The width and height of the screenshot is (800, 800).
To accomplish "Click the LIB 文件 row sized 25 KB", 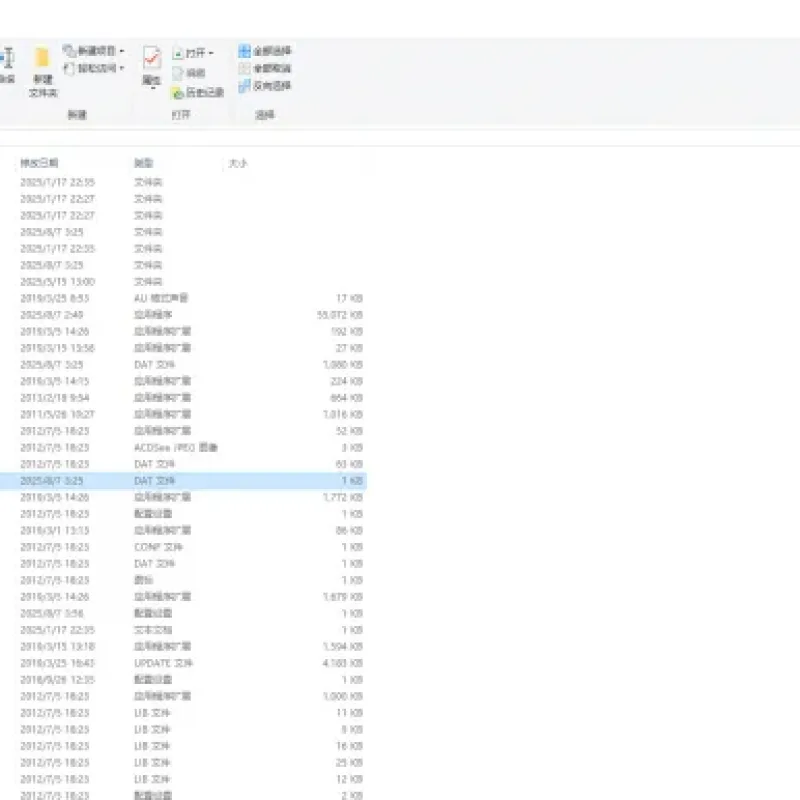I will click(183, 763).
